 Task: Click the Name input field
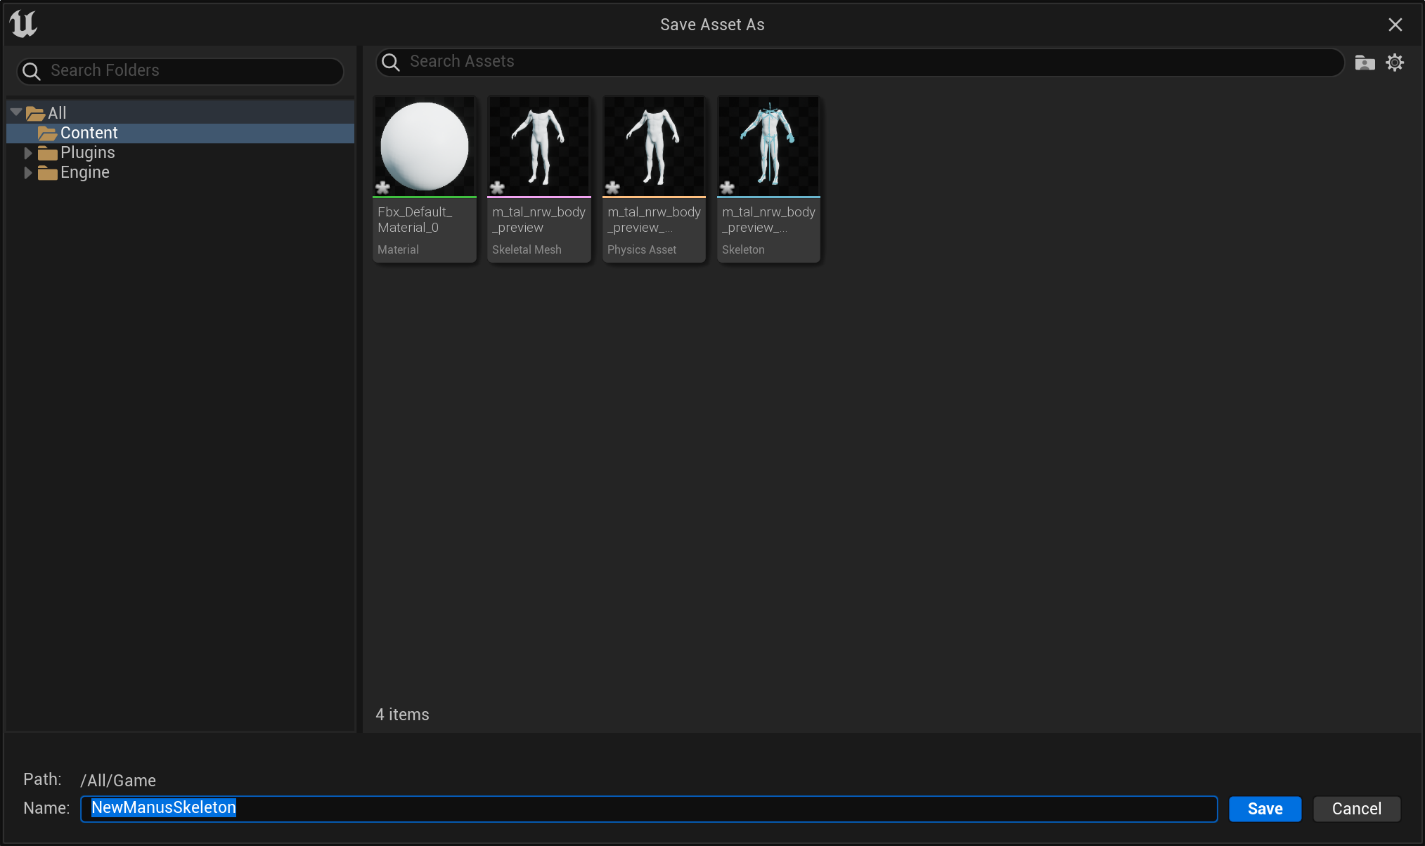point(700,808)
